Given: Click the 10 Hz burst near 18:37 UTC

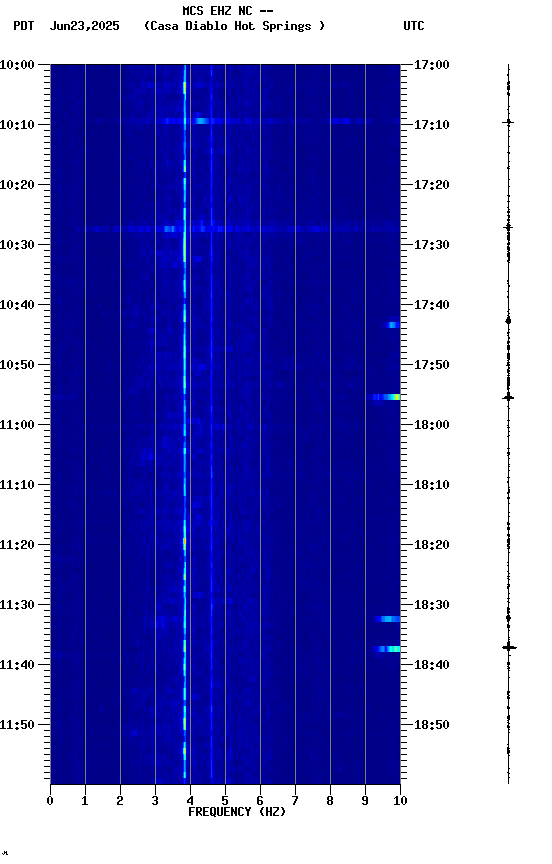Looking at the screenshot, I should pos(387,649).
